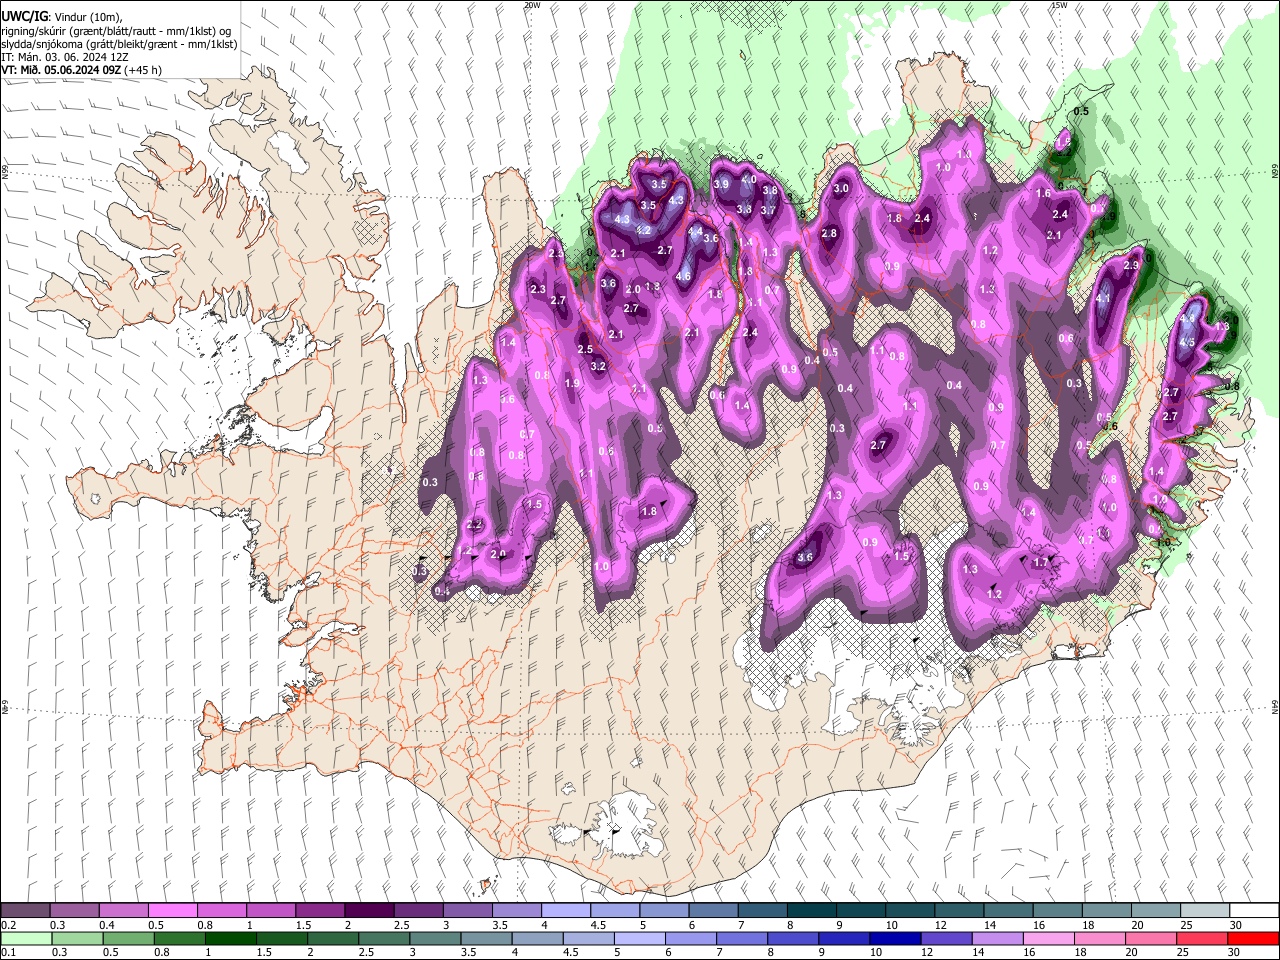The image size is (1280, 960).
Task: Click upper legend swatch between 9 and 10
Action: 859,911
